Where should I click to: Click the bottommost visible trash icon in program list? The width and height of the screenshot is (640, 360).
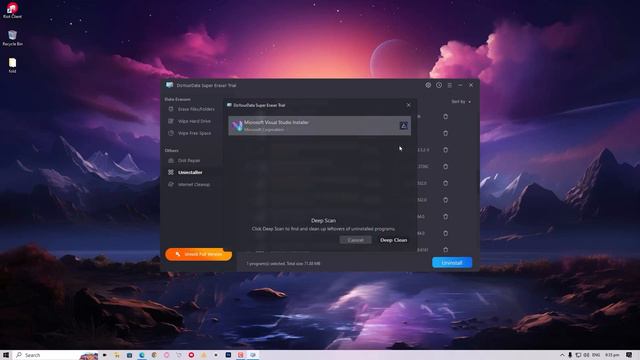pyautogui.click(x=445, y=249)
